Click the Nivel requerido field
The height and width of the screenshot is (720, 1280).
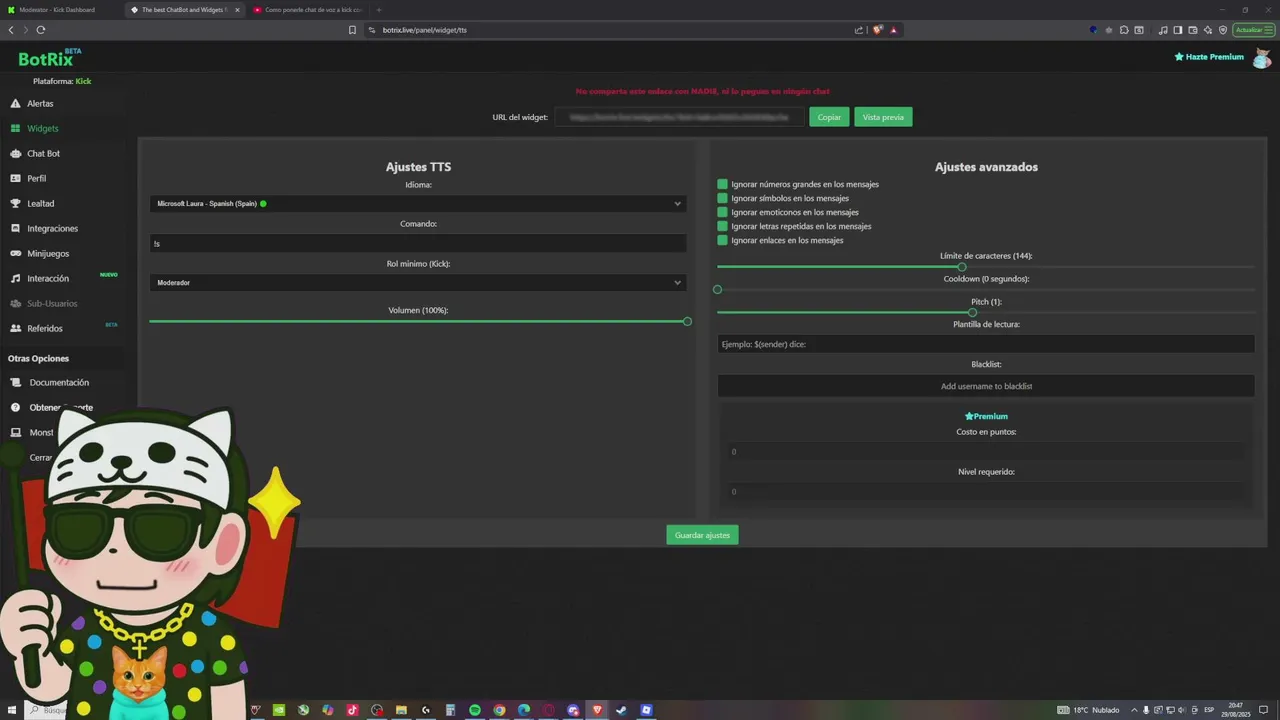click(985, 491)
